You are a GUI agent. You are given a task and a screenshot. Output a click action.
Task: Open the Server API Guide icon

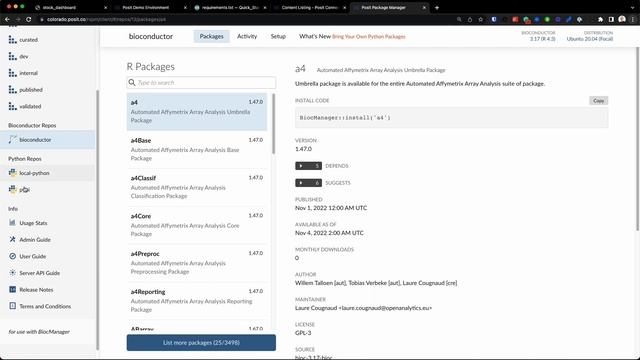[13, 273]
